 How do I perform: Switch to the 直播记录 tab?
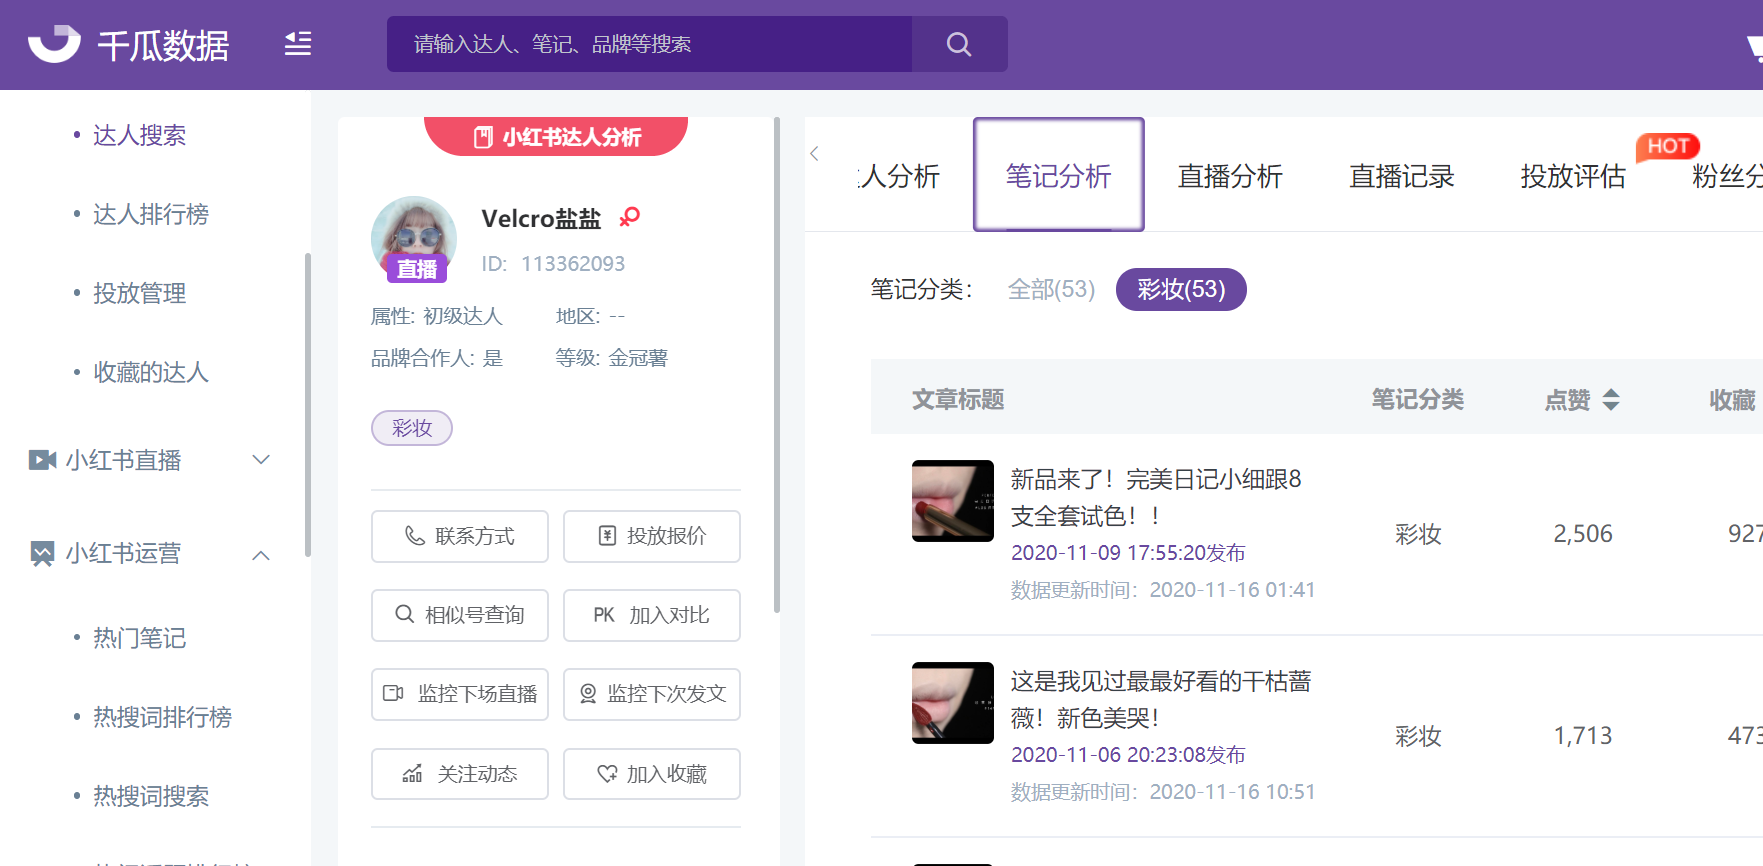pyautogui.click(x=1402, y=176)
